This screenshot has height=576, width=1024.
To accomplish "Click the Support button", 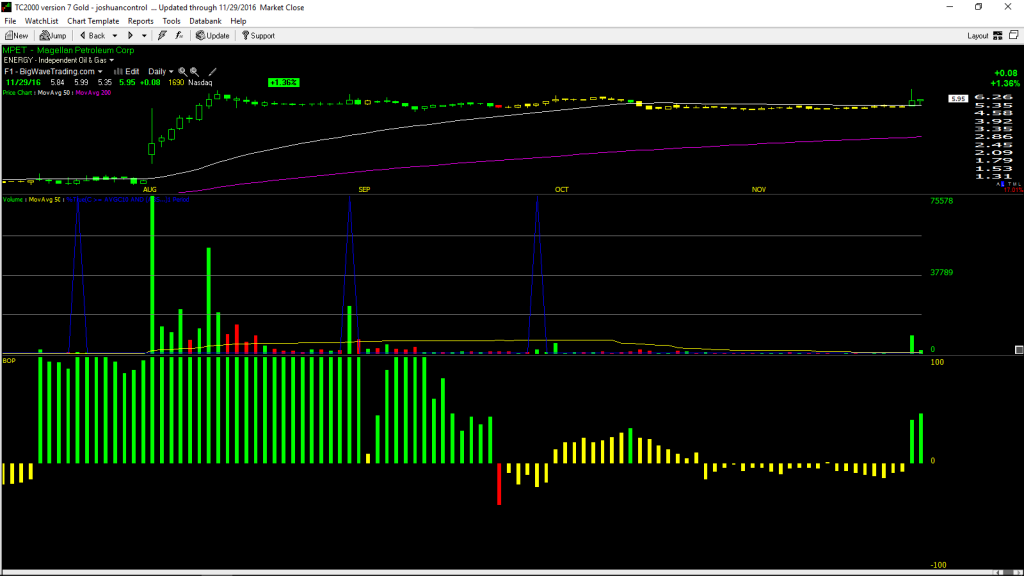I will coord(258,35).
